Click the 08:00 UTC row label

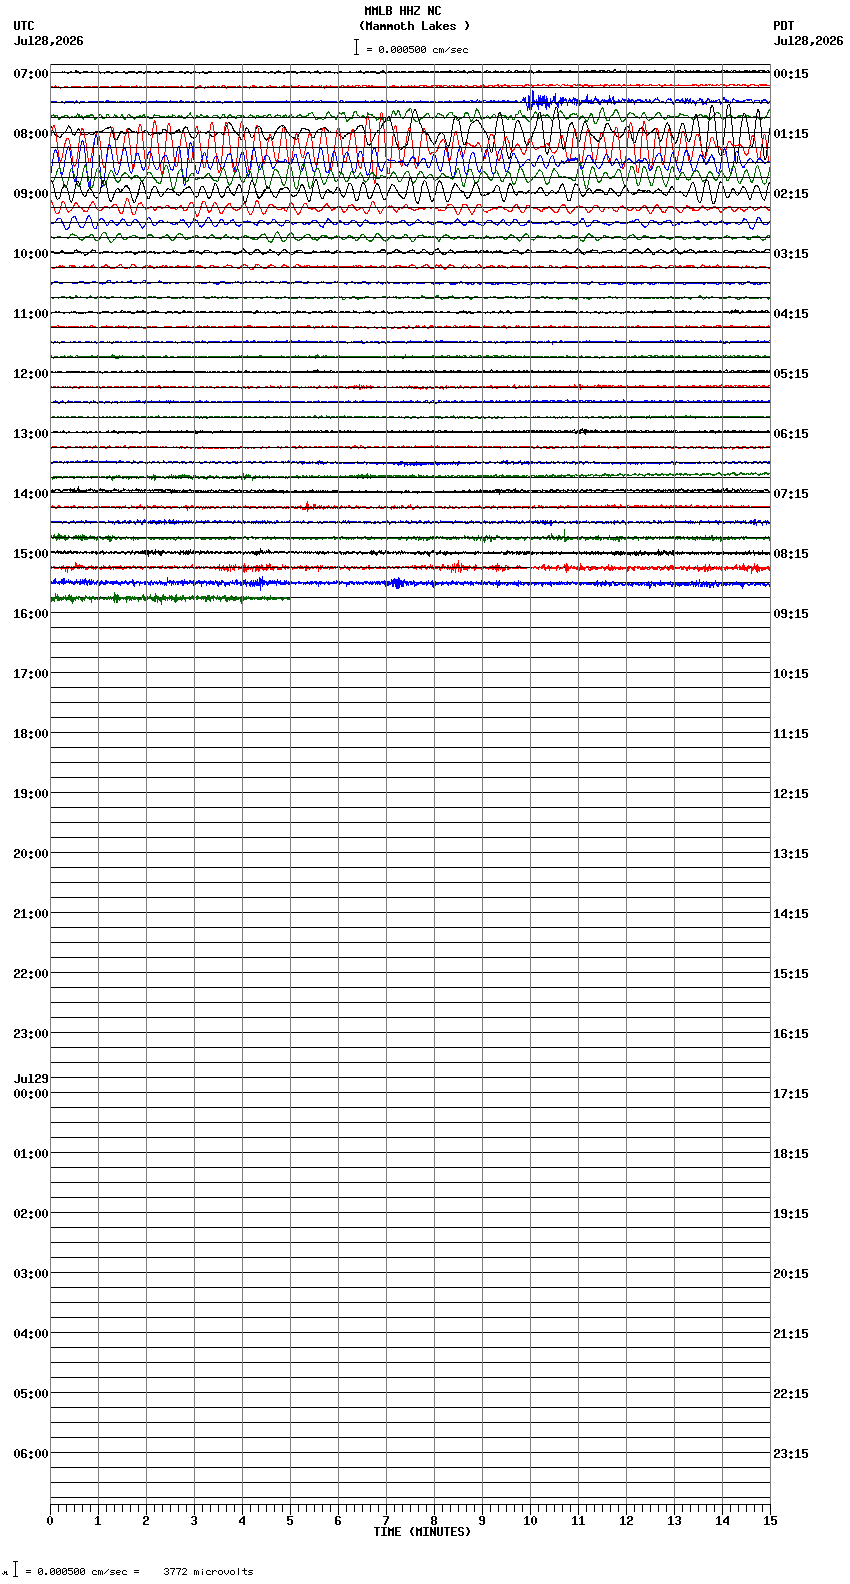[x=31, y=134]
